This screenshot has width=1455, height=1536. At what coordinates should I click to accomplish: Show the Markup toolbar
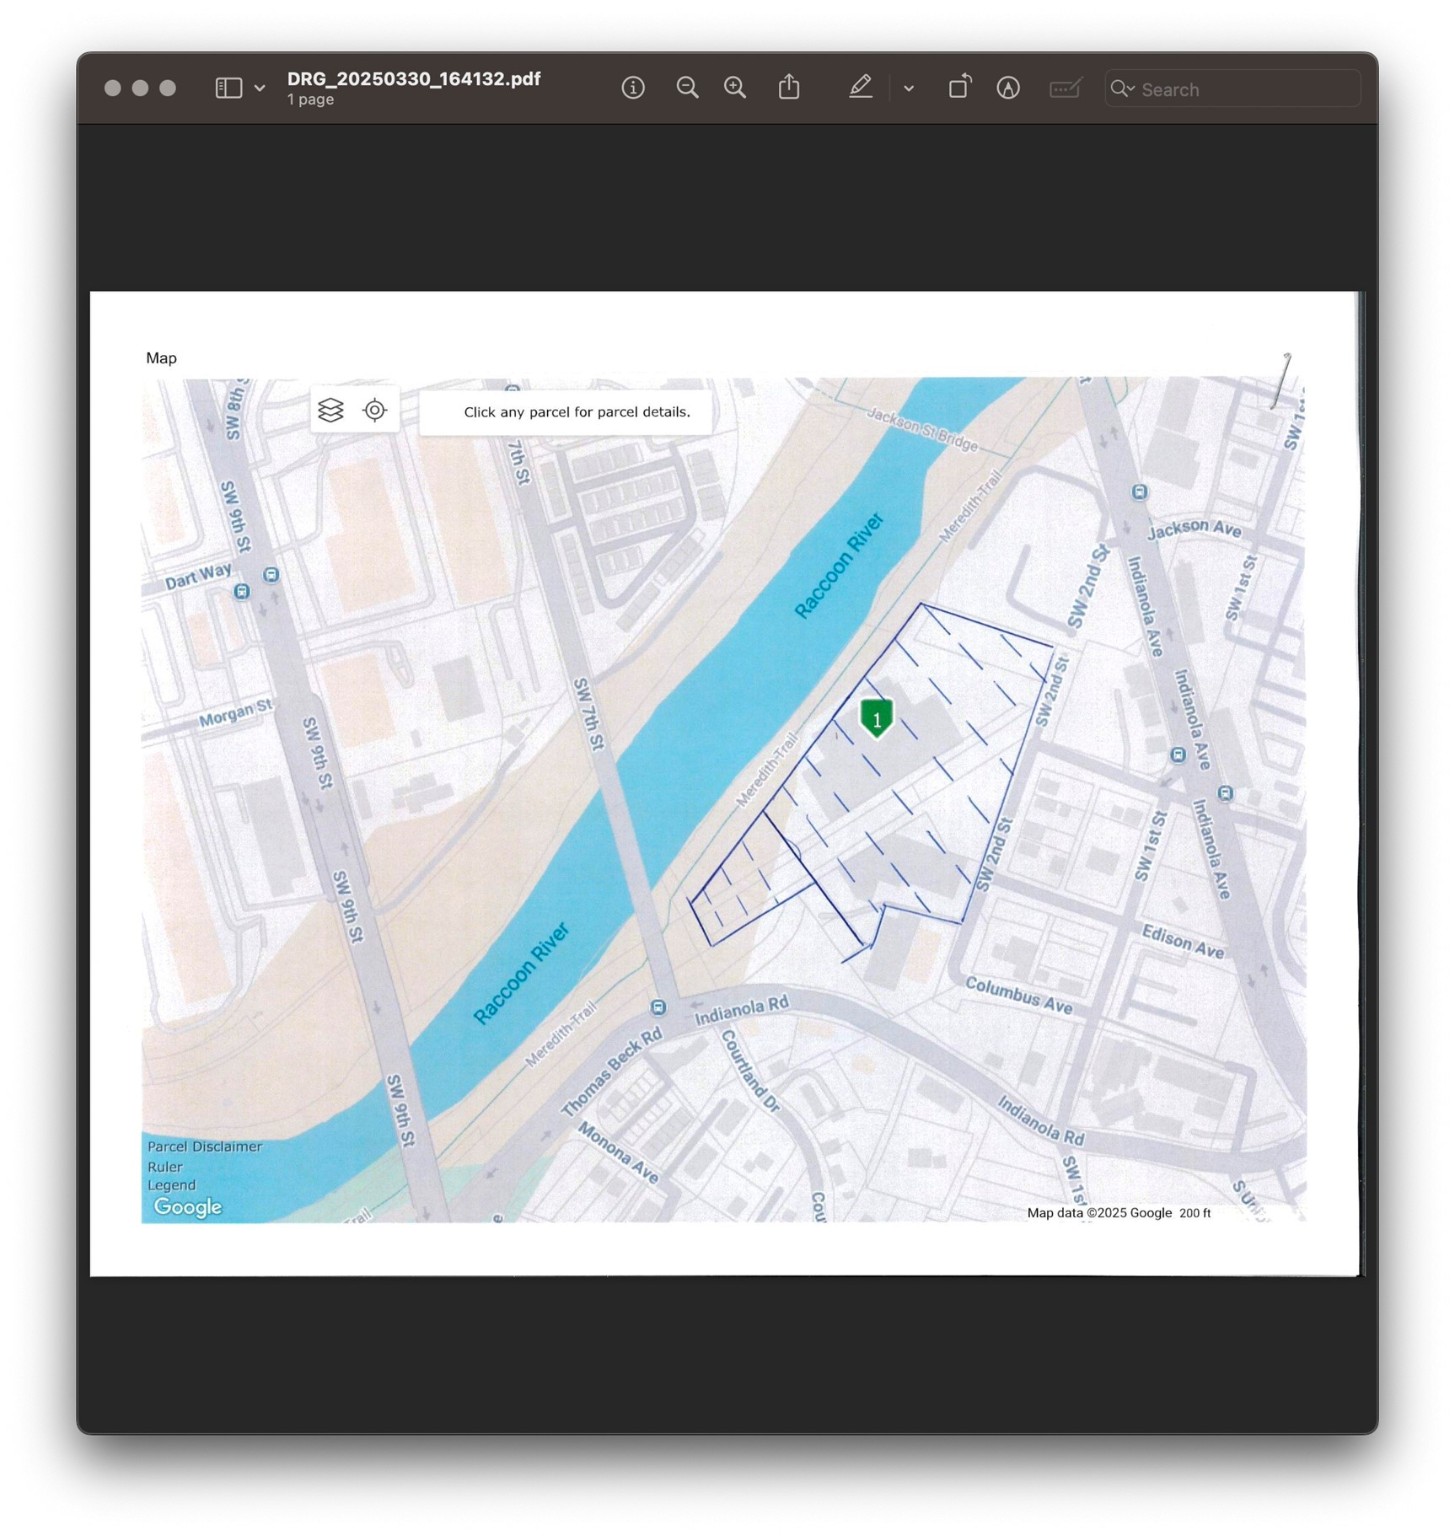point(1008,88)
